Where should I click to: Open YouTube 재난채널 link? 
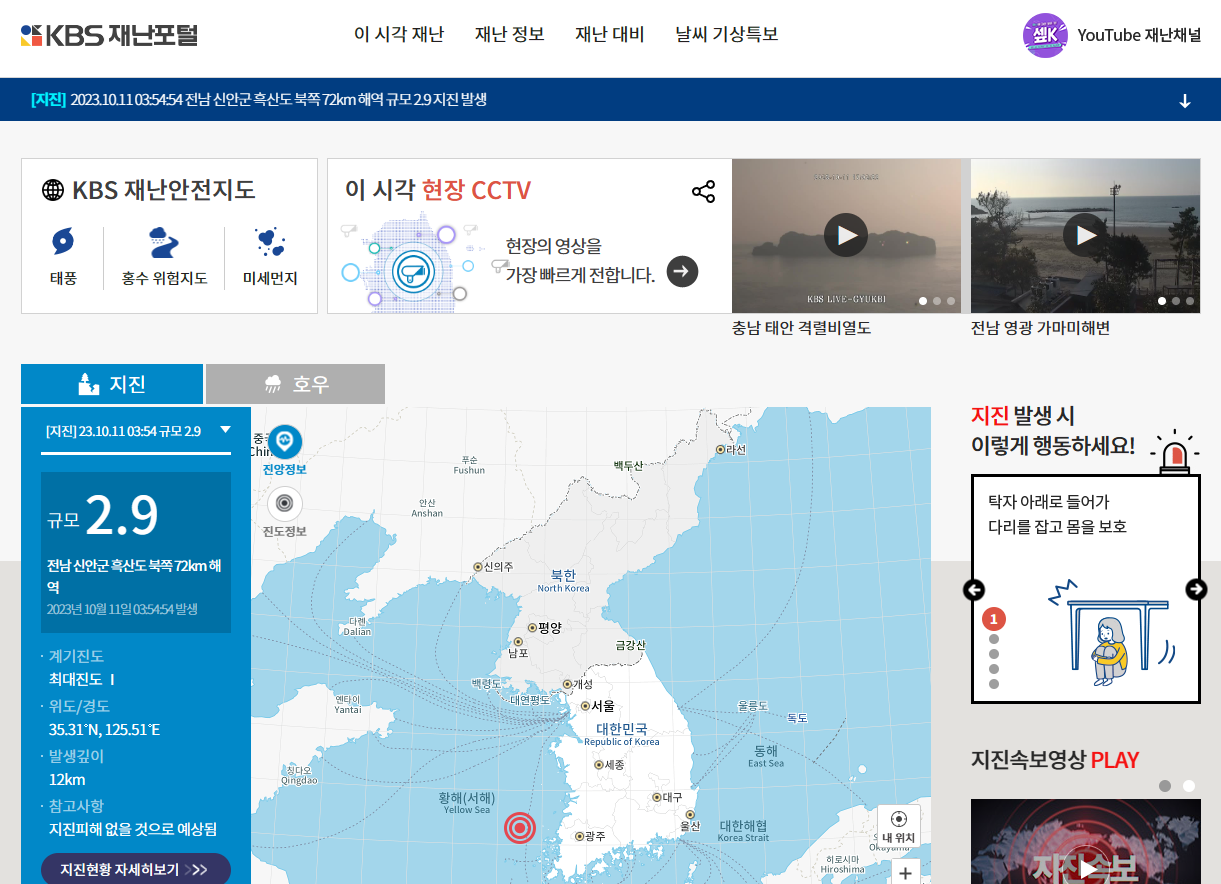pyautogui.click(x=1139, y=35)
